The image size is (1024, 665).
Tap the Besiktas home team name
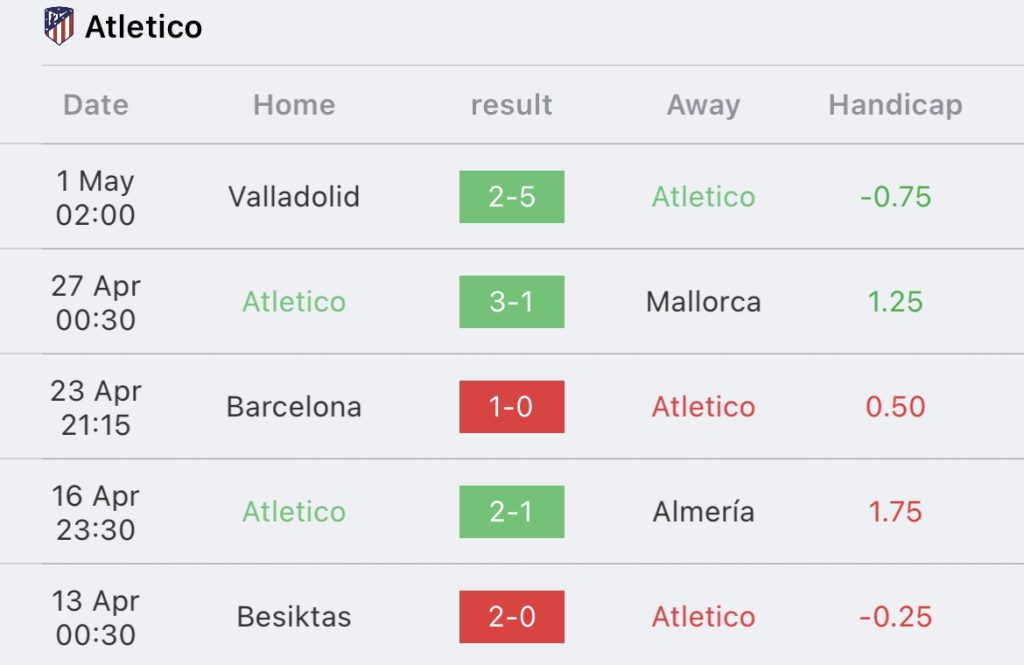294,617
